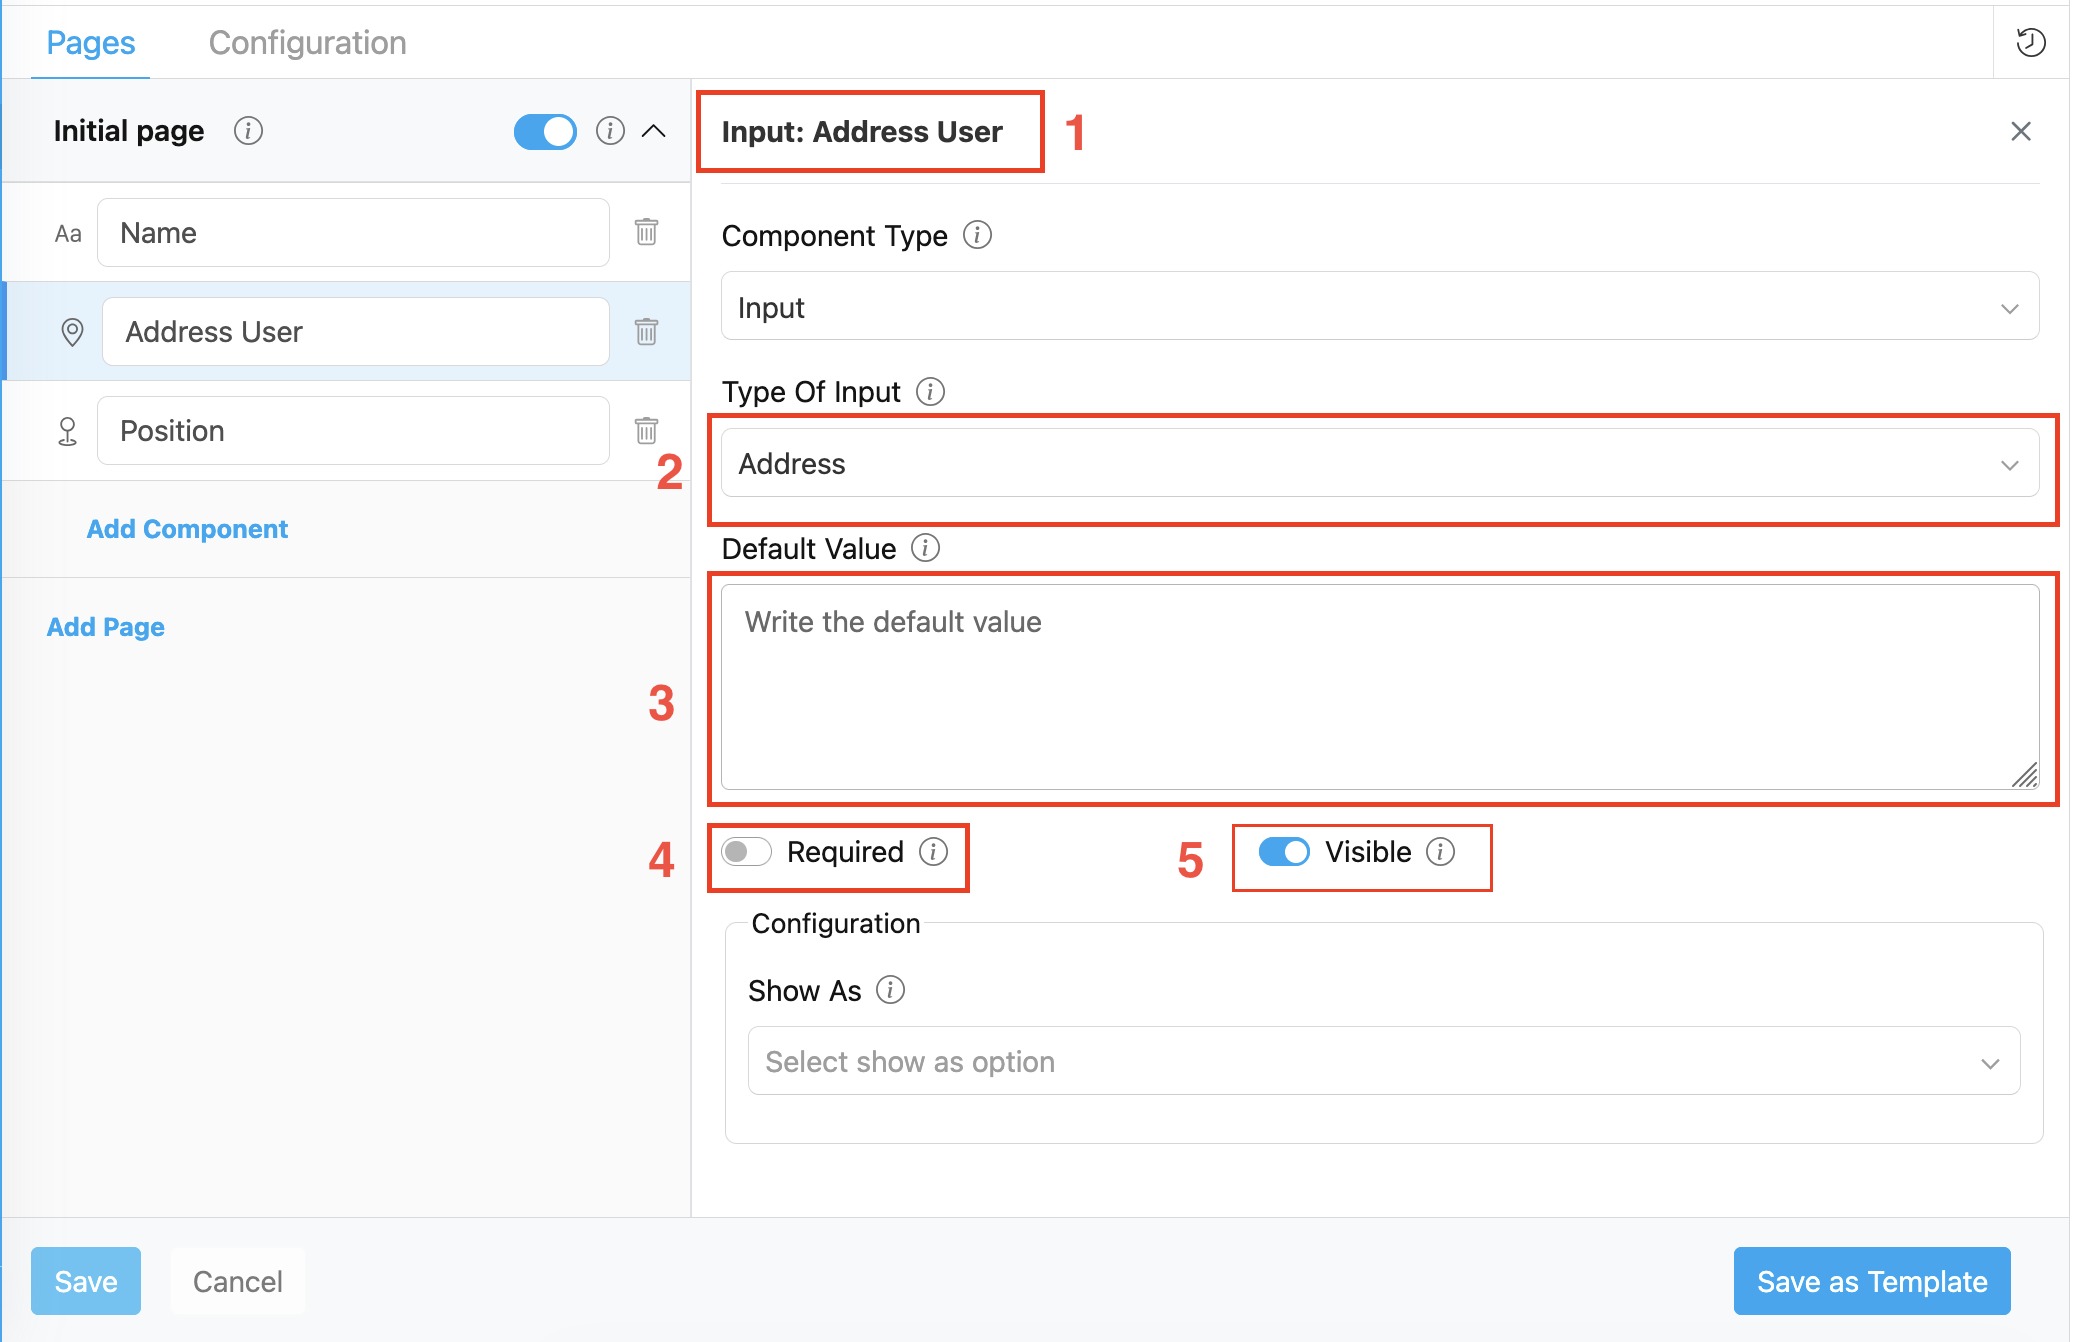2086x1342 pixels.
Task: Click the Show As info icon
Action: [x=890, y=990]
